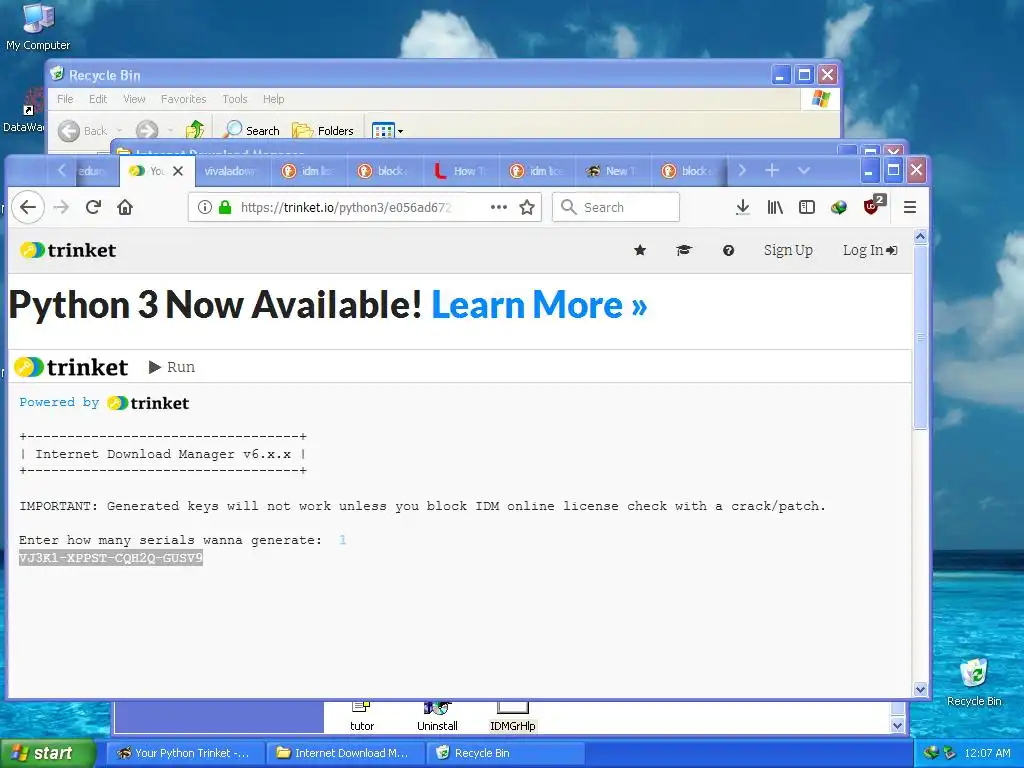Select My Computer desktop icon
This screenshot has width=1024, height=768.
coord(38,27)
